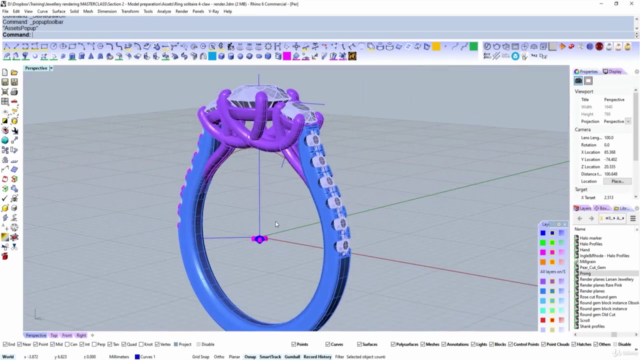Click the dark gold icon at end of toolbar
The image size is (640, 360).
click(353, 56)
